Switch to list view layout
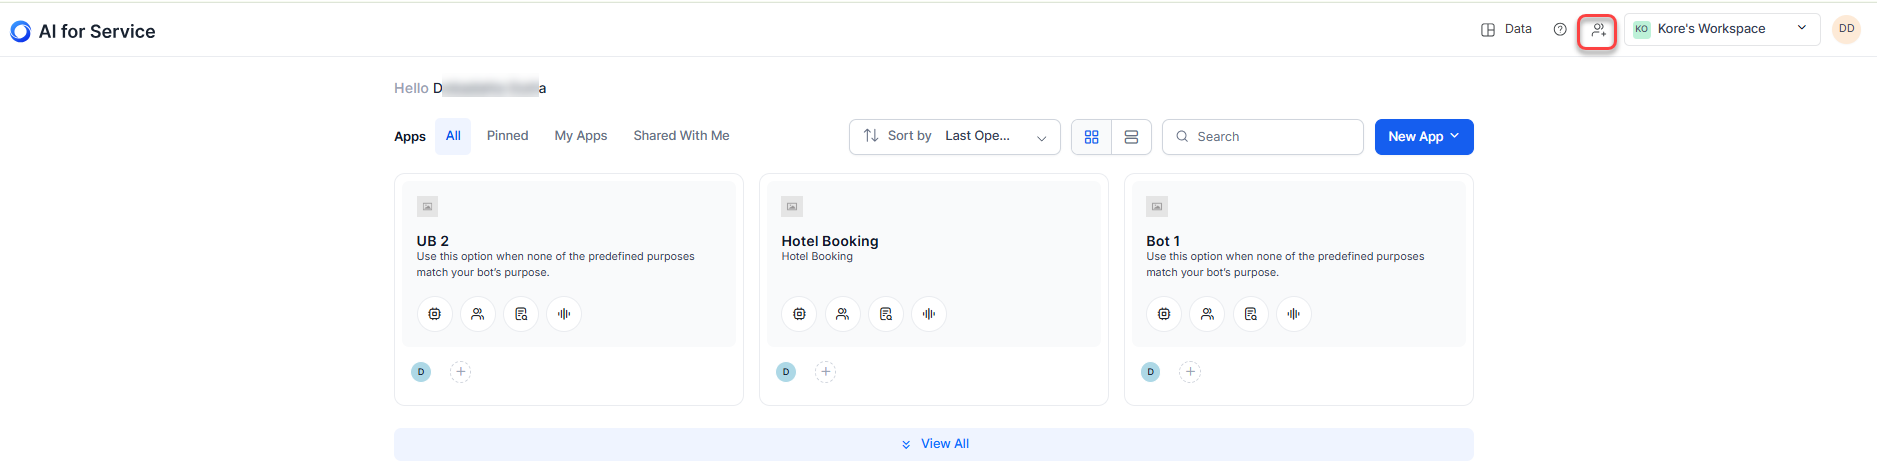Screen dimensions: 1877x472 point(1131,137)
